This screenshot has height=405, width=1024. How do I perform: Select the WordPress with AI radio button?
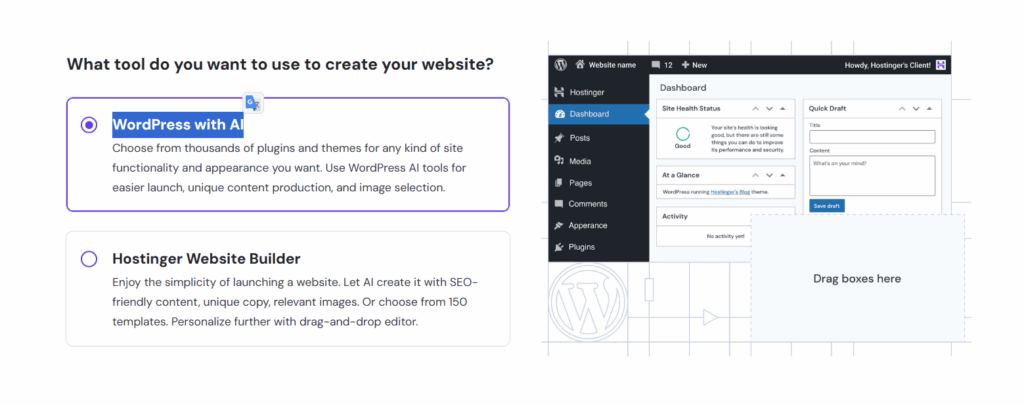89,125
